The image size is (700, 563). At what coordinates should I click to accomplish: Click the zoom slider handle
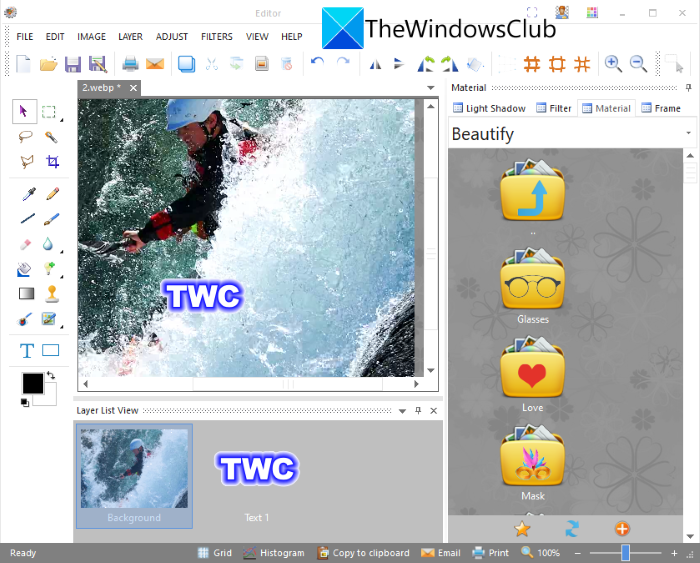625,553
